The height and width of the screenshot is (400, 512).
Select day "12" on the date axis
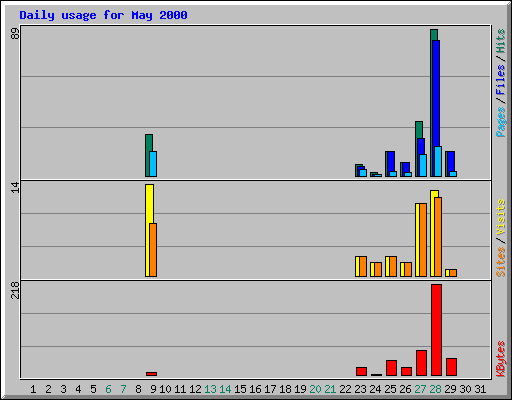(195, 389)
